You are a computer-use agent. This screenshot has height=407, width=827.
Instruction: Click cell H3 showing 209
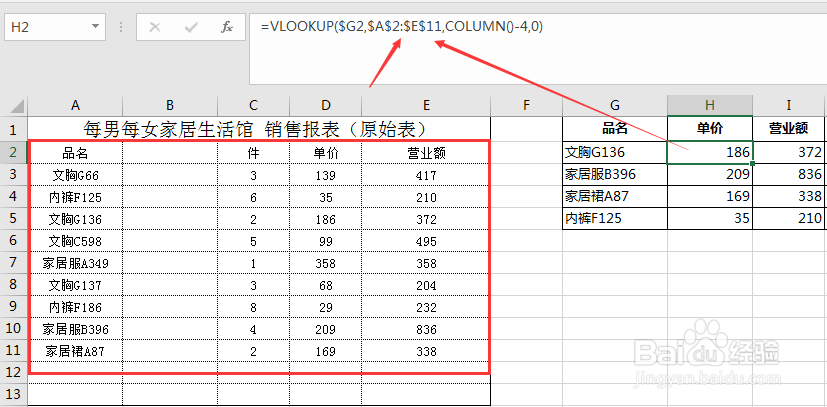(x=710, y=175)
